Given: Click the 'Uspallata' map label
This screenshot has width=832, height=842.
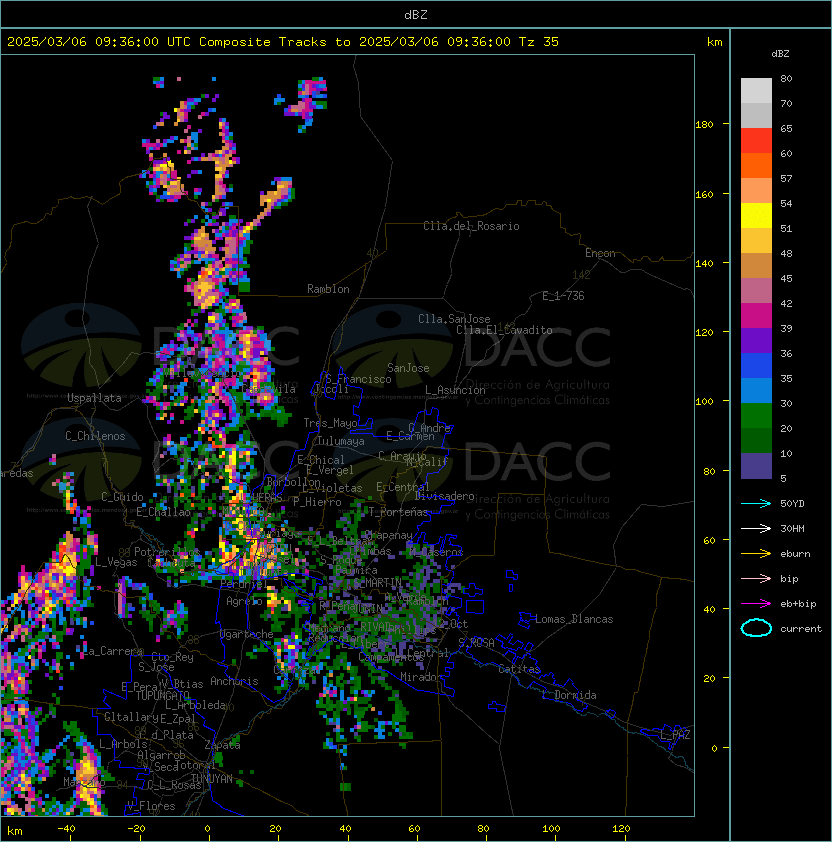Looking at the screenshot, I should (94, 398).
